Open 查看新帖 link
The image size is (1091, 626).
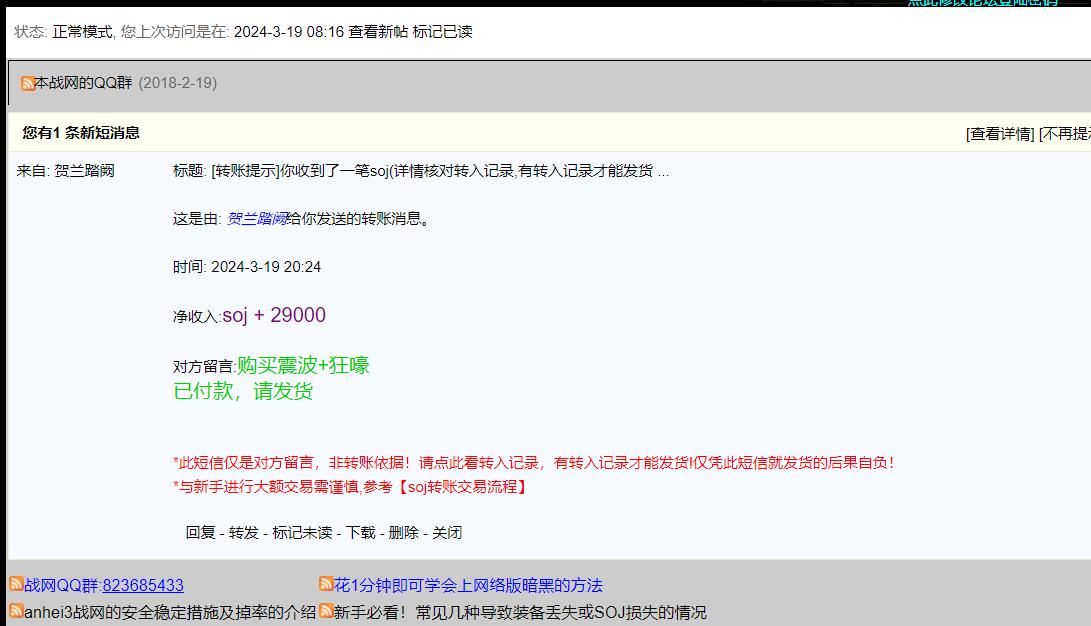[377, 32]
